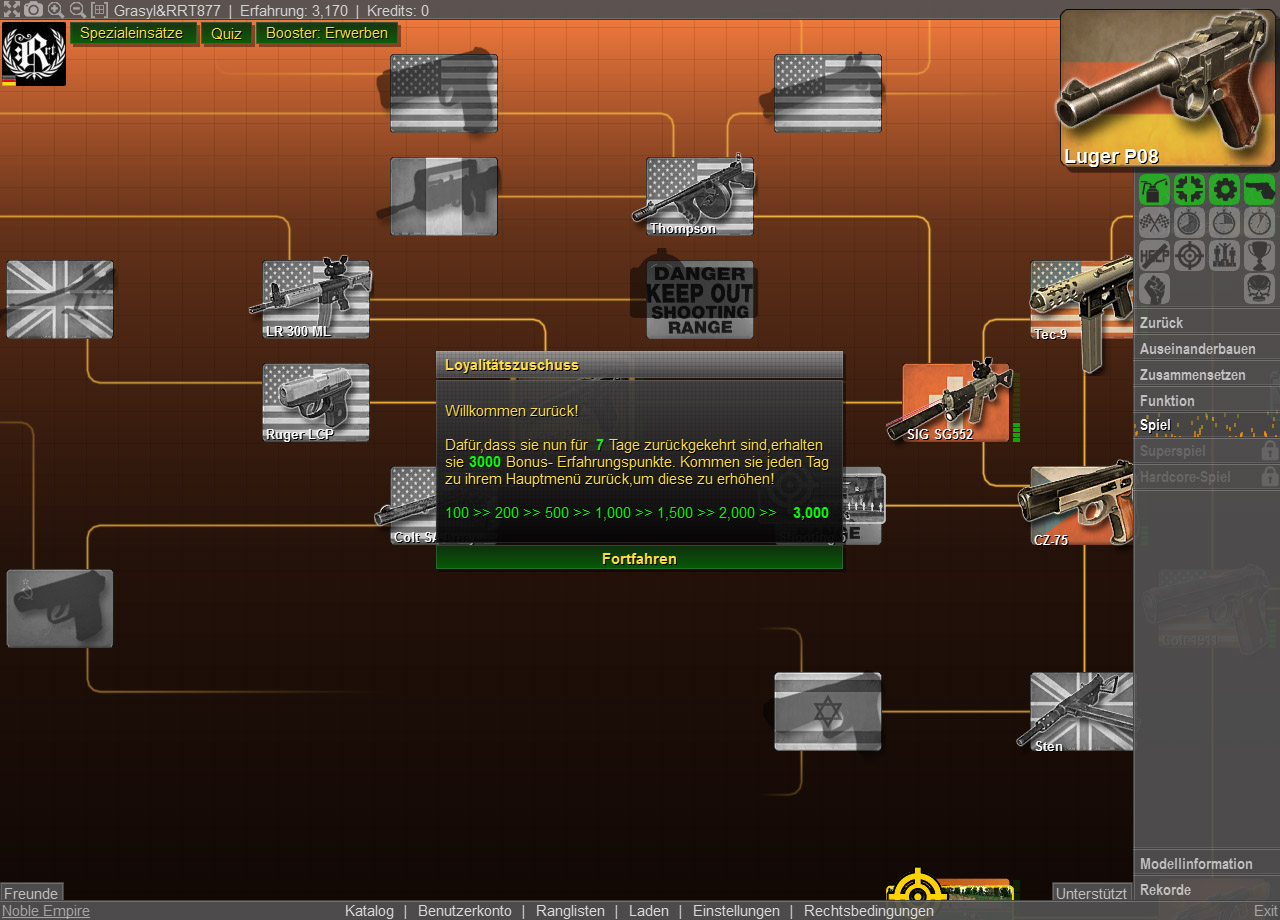Image resolution: width=1280 pixels, height=920 pixels.
Task: Click the zoom-out magnifier icon
Action: (77, 9)
